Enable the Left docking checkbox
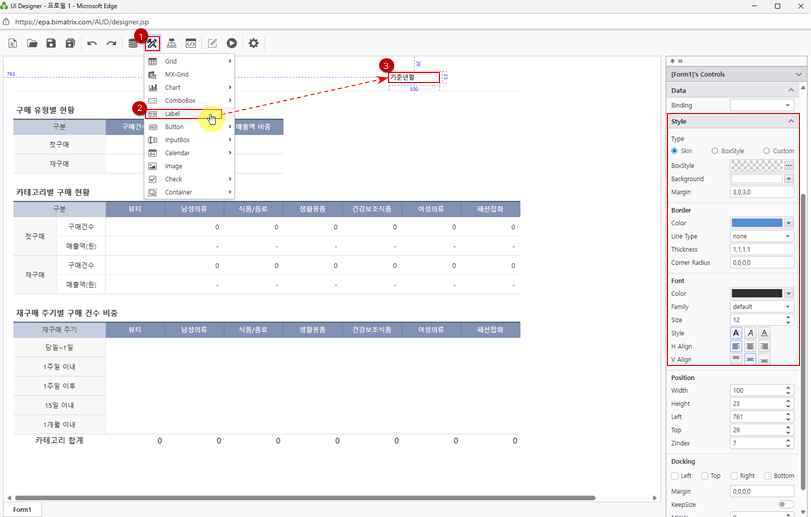811x517 pixels. (675, 476)
